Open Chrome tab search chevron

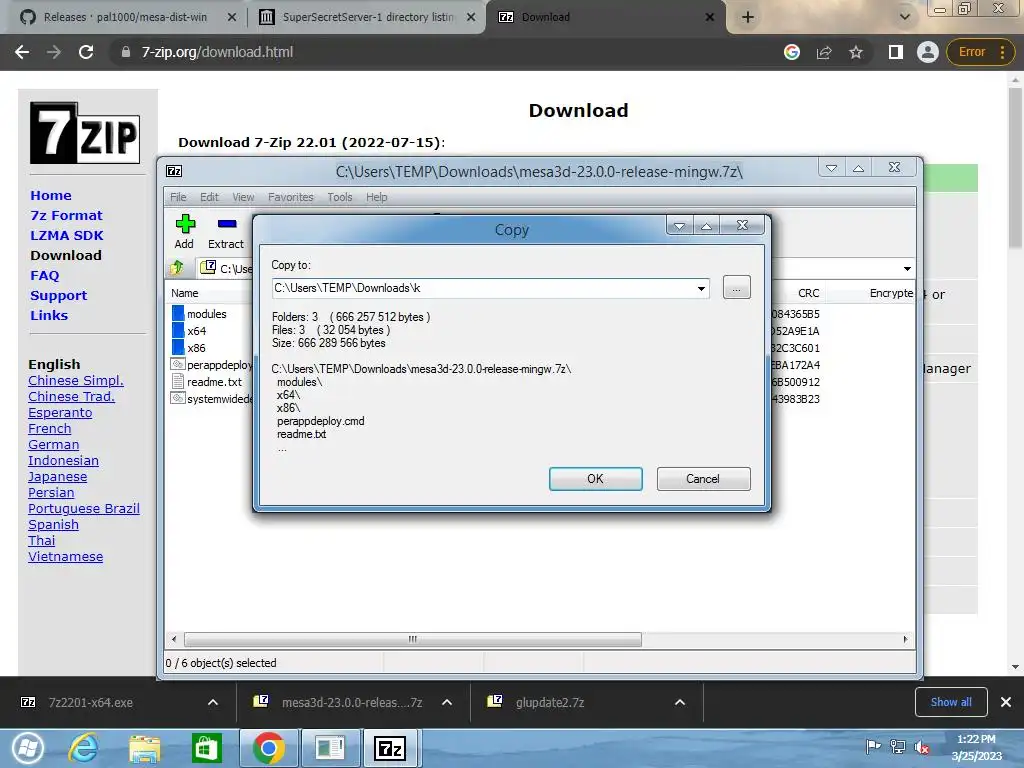click(904, 17)
